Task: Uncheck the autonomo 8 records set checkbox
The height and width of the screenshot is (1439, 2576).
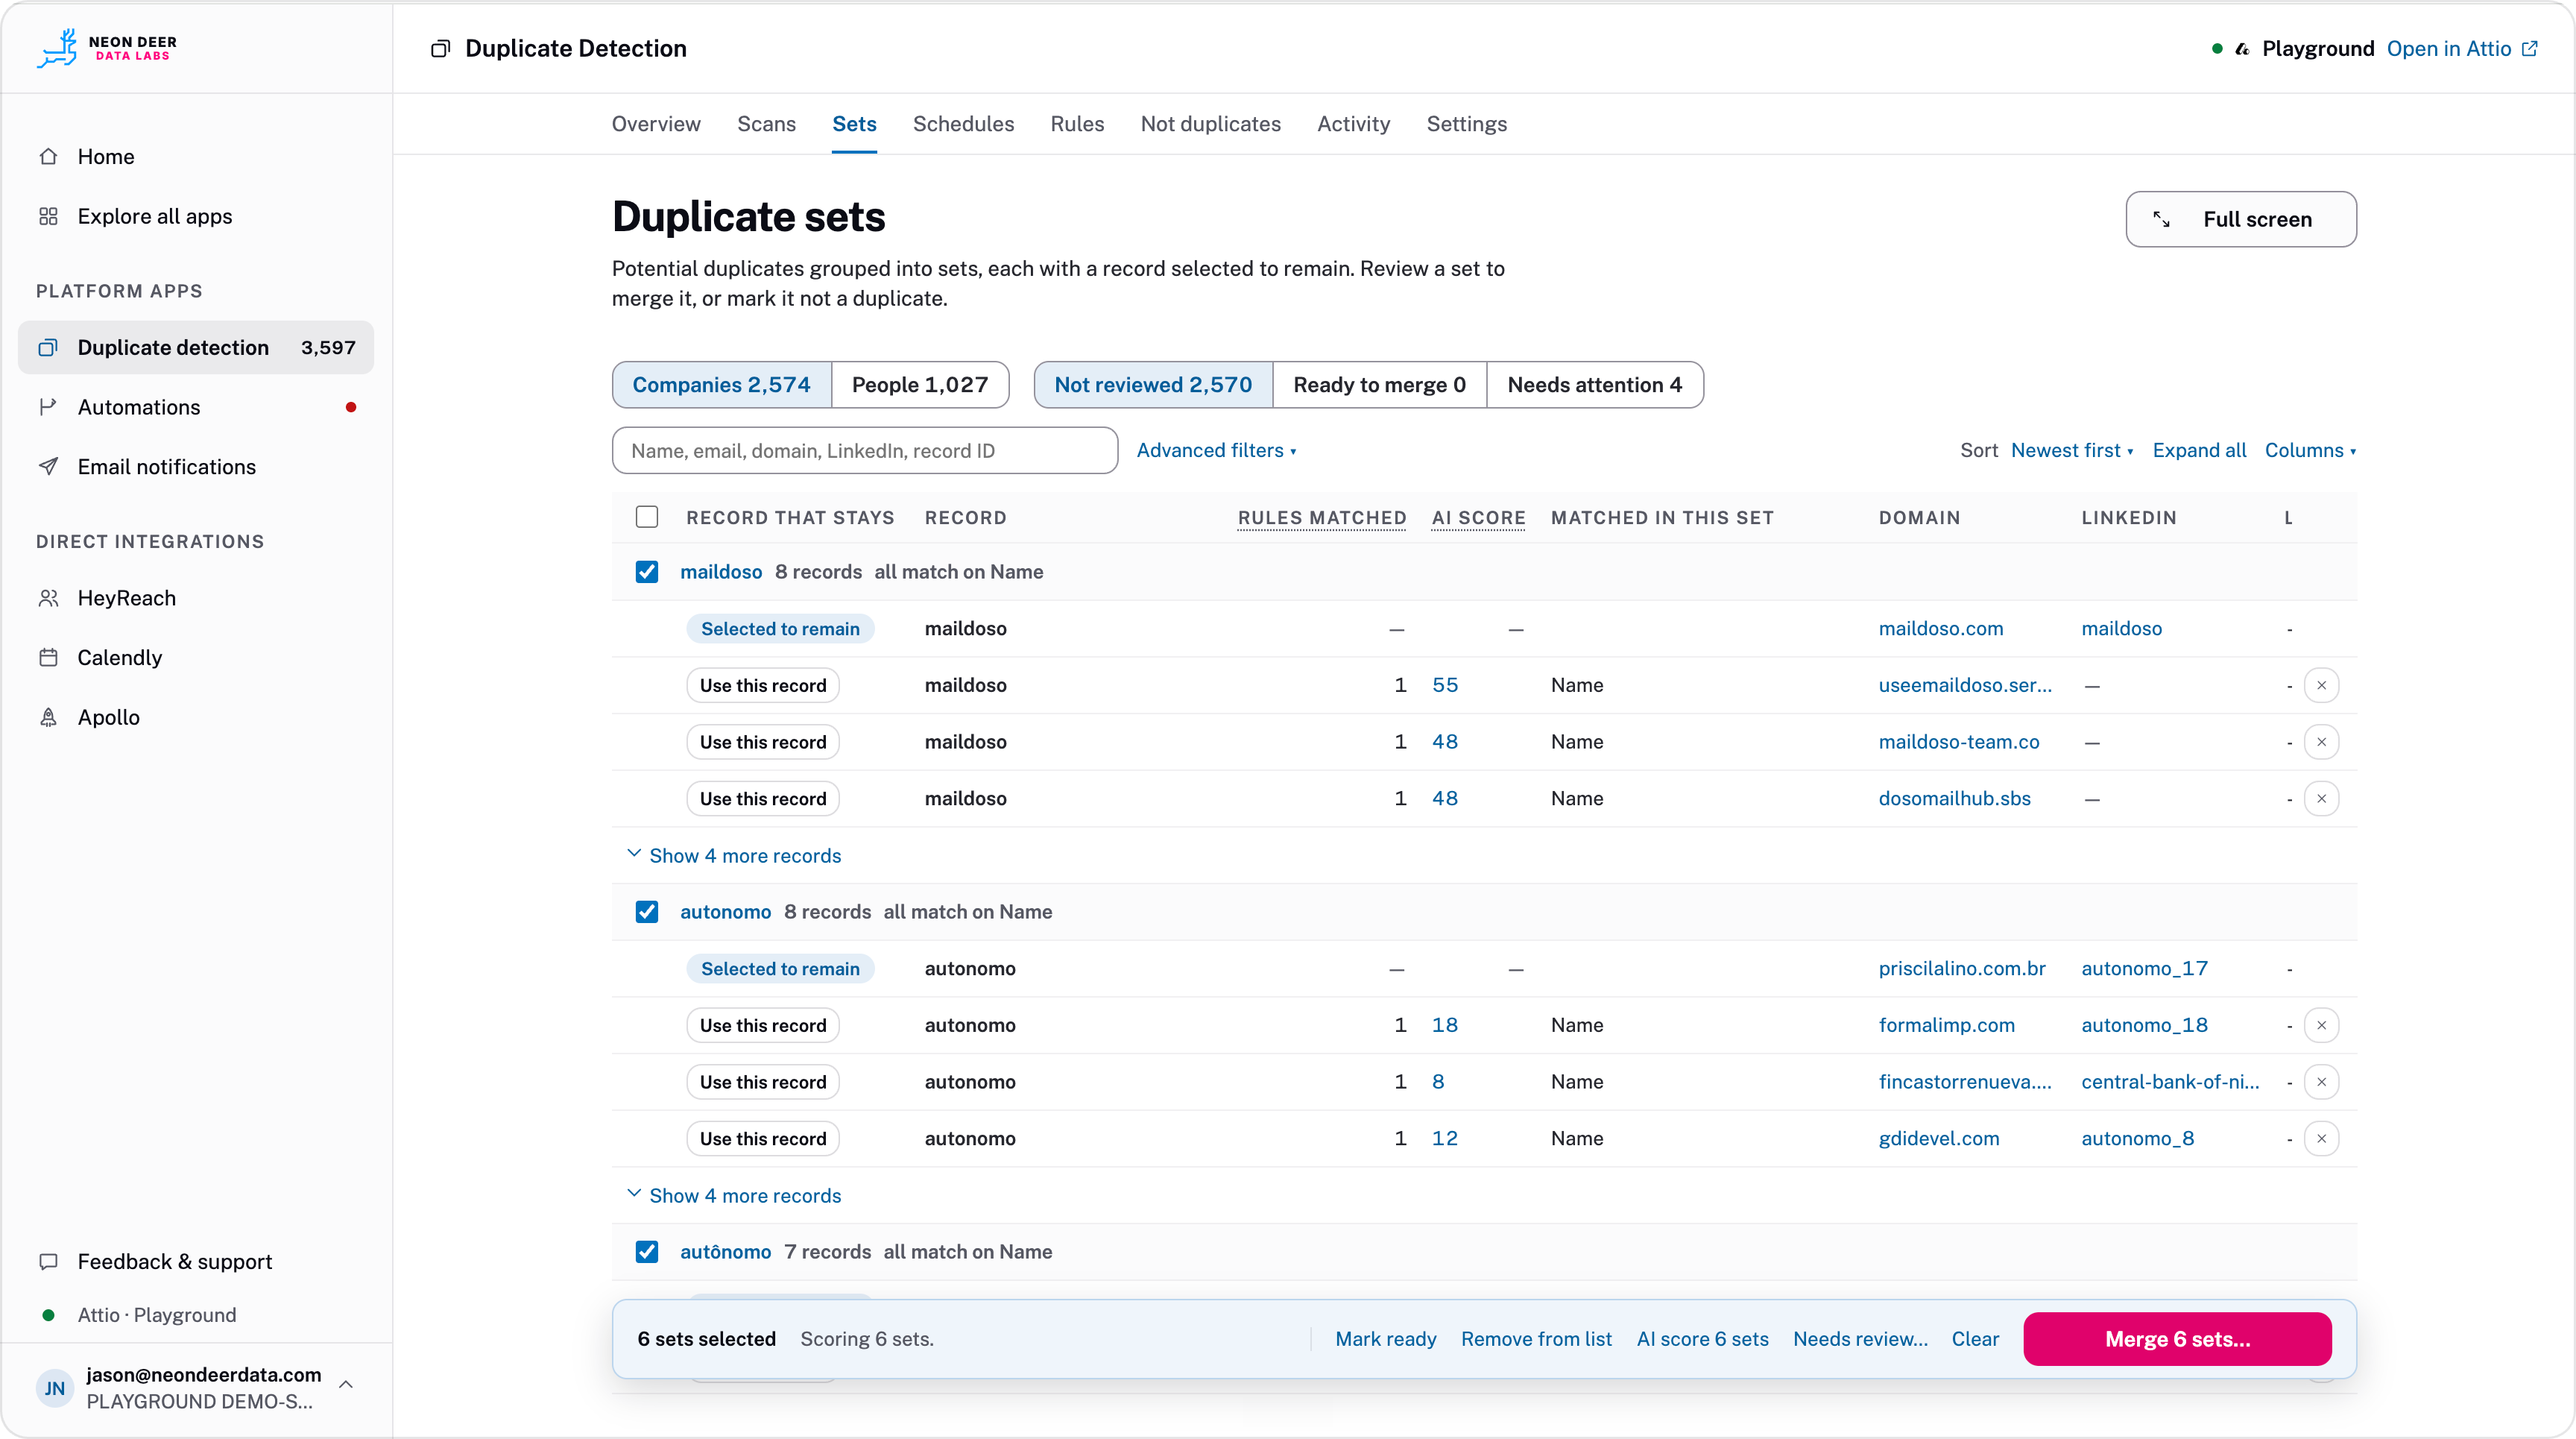Action: coord(647,912)
